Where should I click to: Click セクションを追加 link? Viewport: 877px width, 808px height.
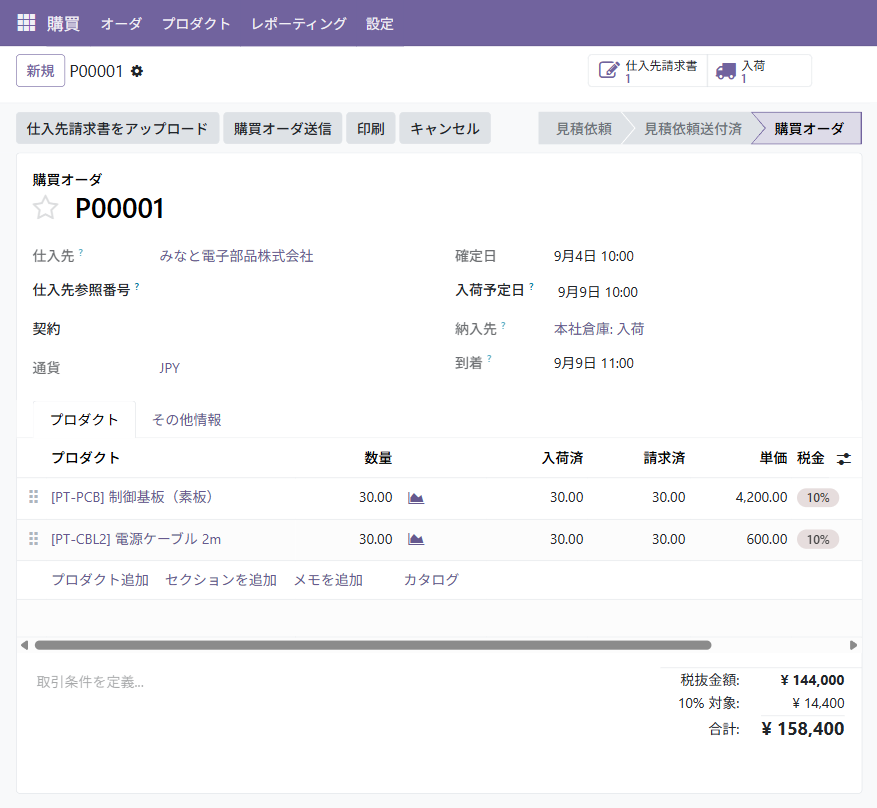221,580
